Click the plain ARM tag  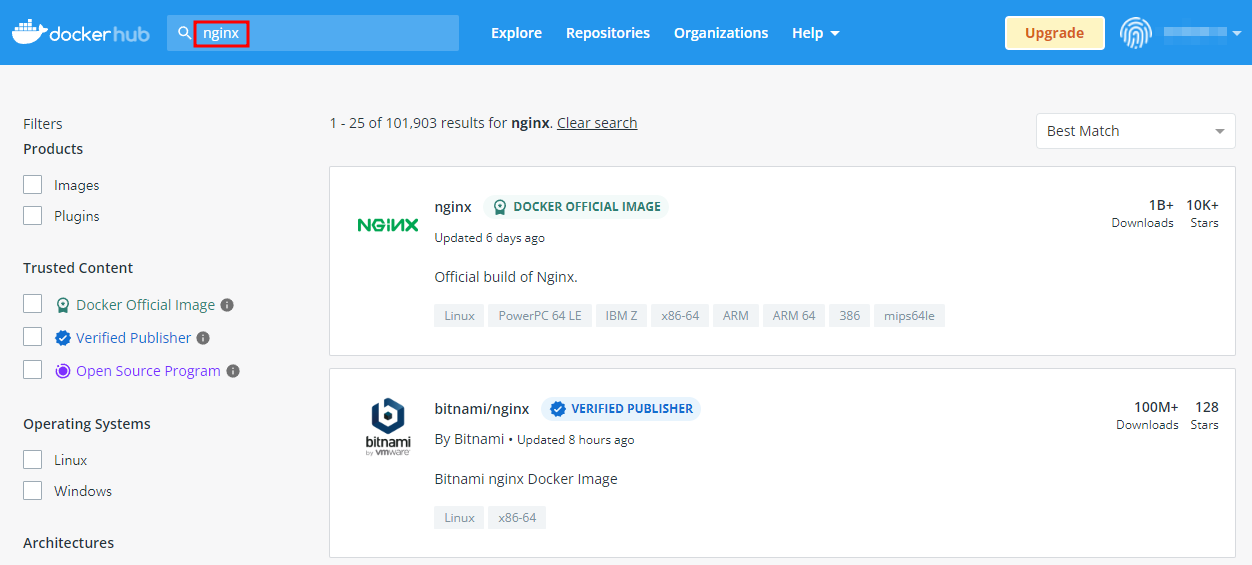pyautogui.click(x=736, y=316)
